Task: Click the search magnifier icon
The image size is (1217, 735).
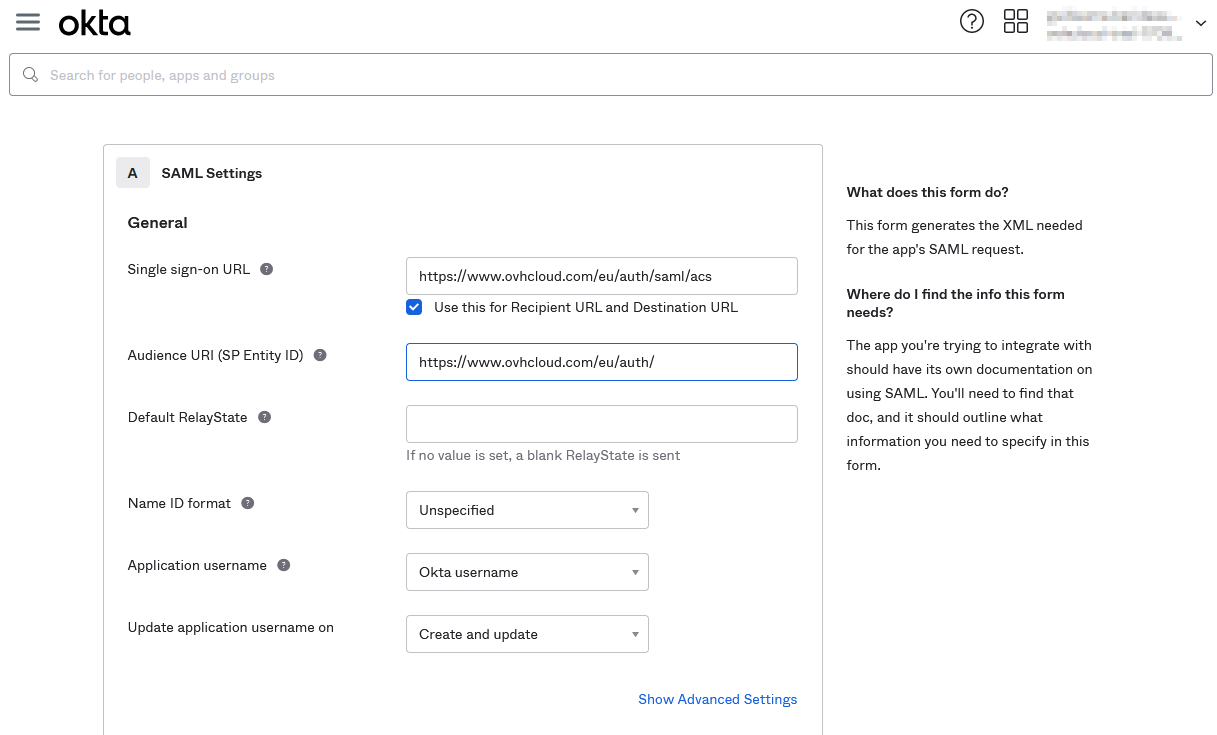Action: tap(30, 74)
